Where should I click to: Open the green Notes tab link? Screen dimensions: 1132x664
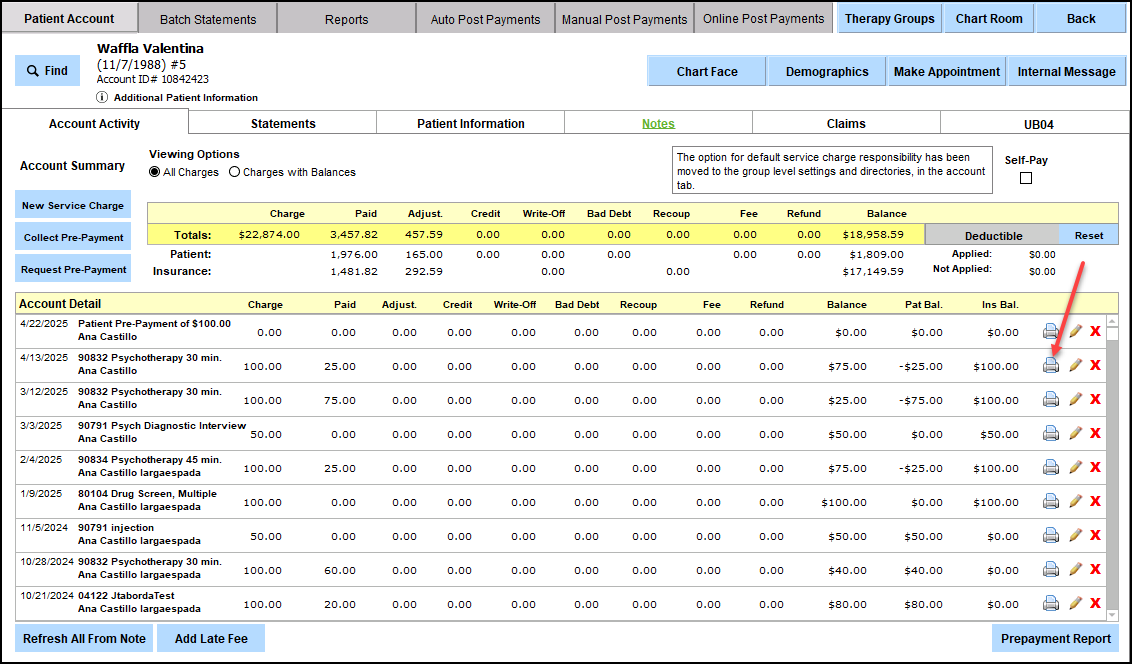click(658, 124)
